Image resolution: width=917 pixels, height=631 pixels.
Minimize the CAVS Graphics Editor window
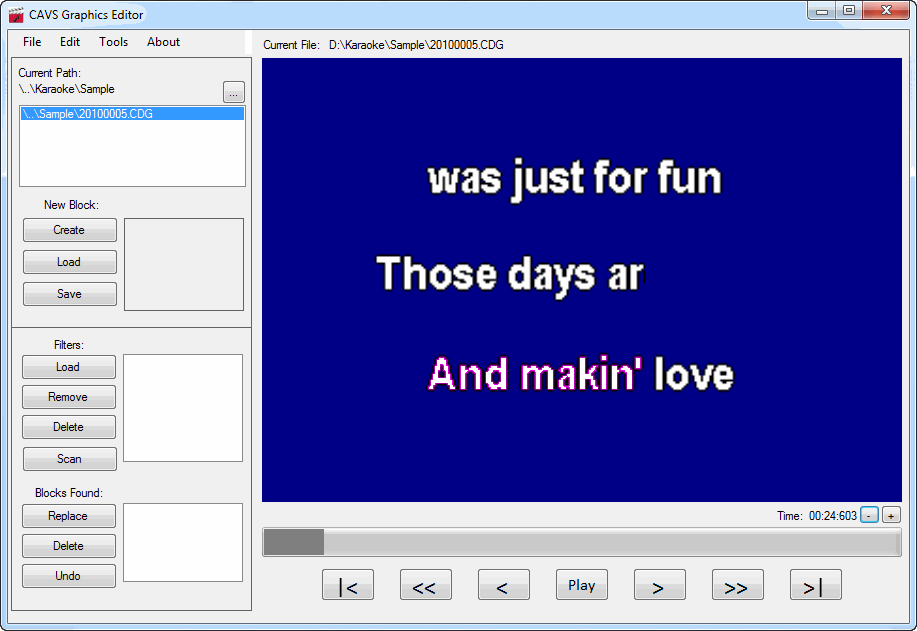point(822,11)
